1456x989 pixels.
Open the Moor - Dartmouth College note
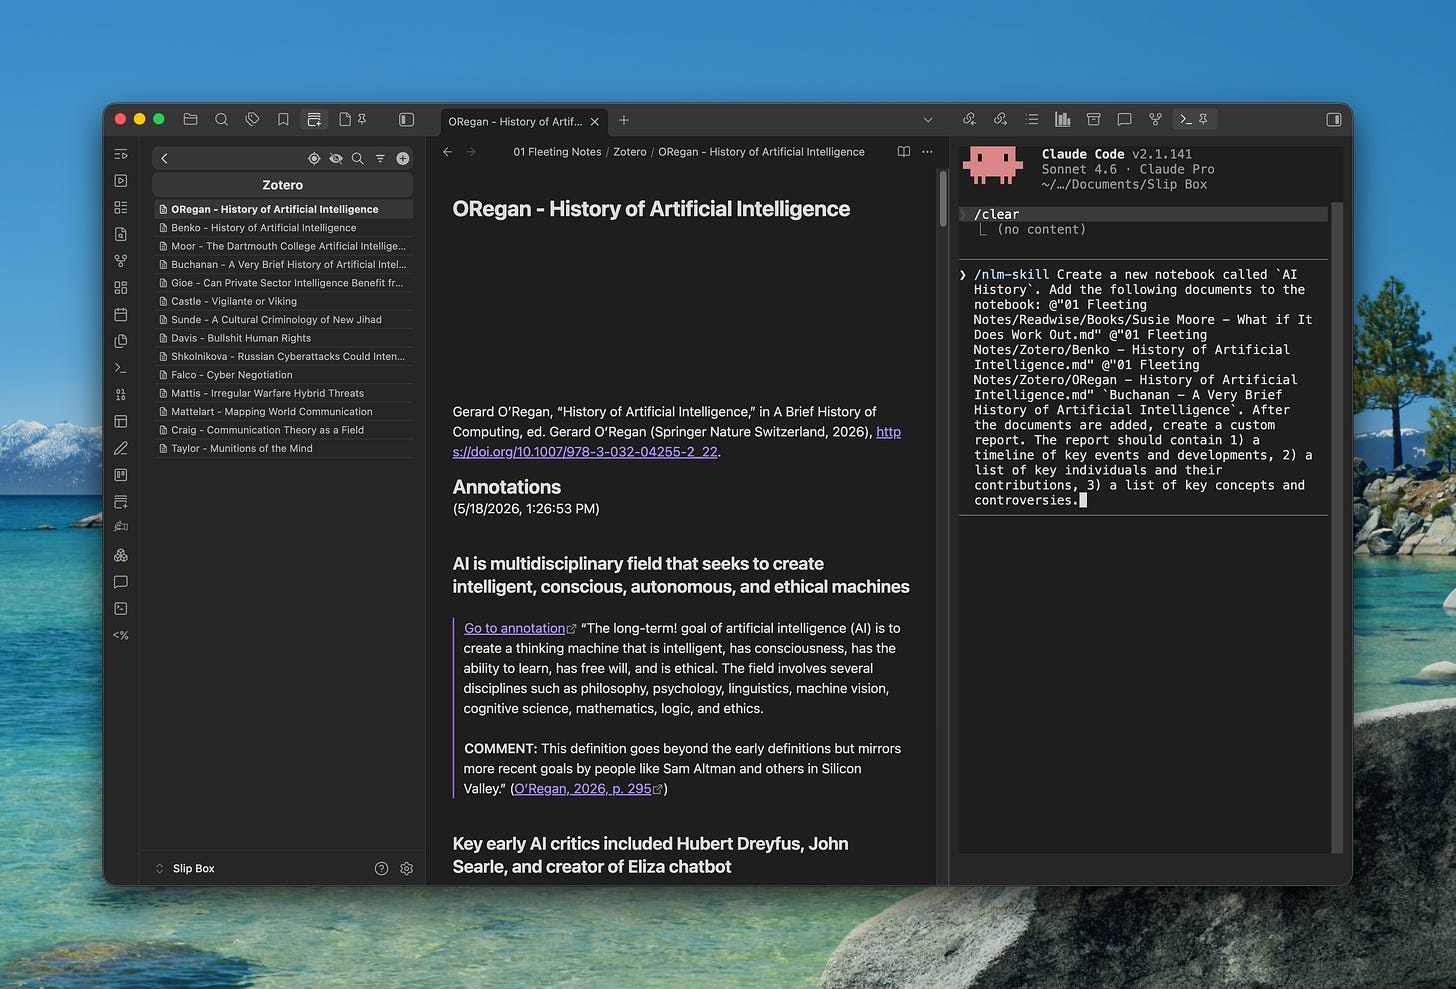[283, 246]
